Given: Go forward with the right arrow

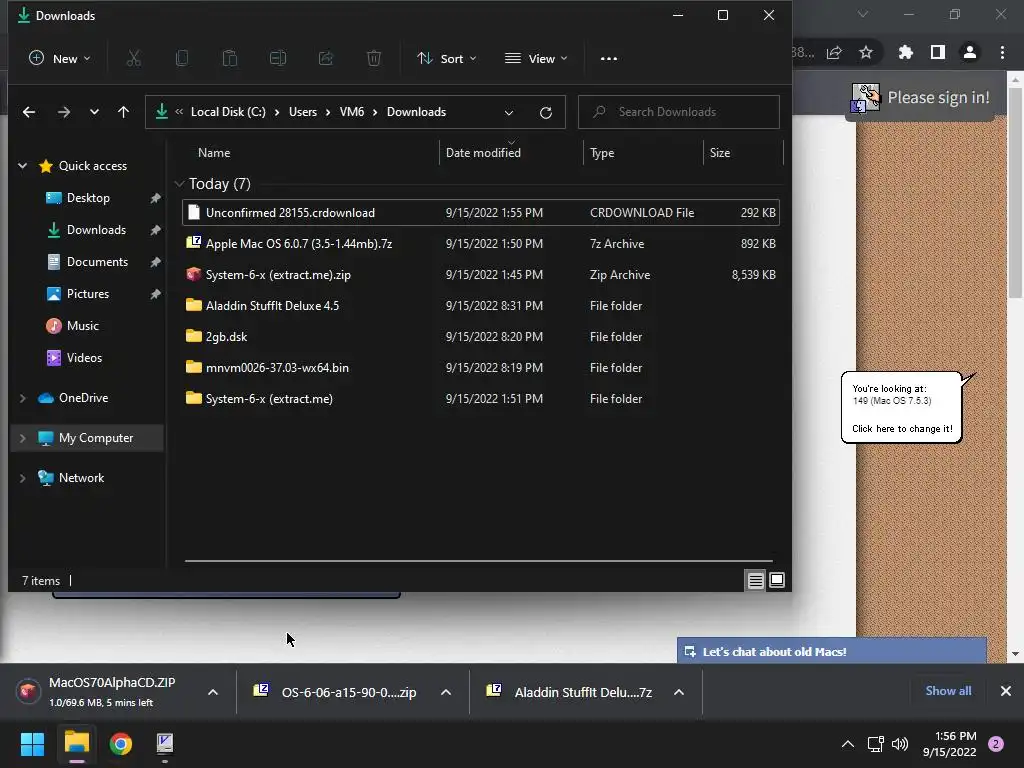Looking at the screenshot, I should (x=63, y=112).
